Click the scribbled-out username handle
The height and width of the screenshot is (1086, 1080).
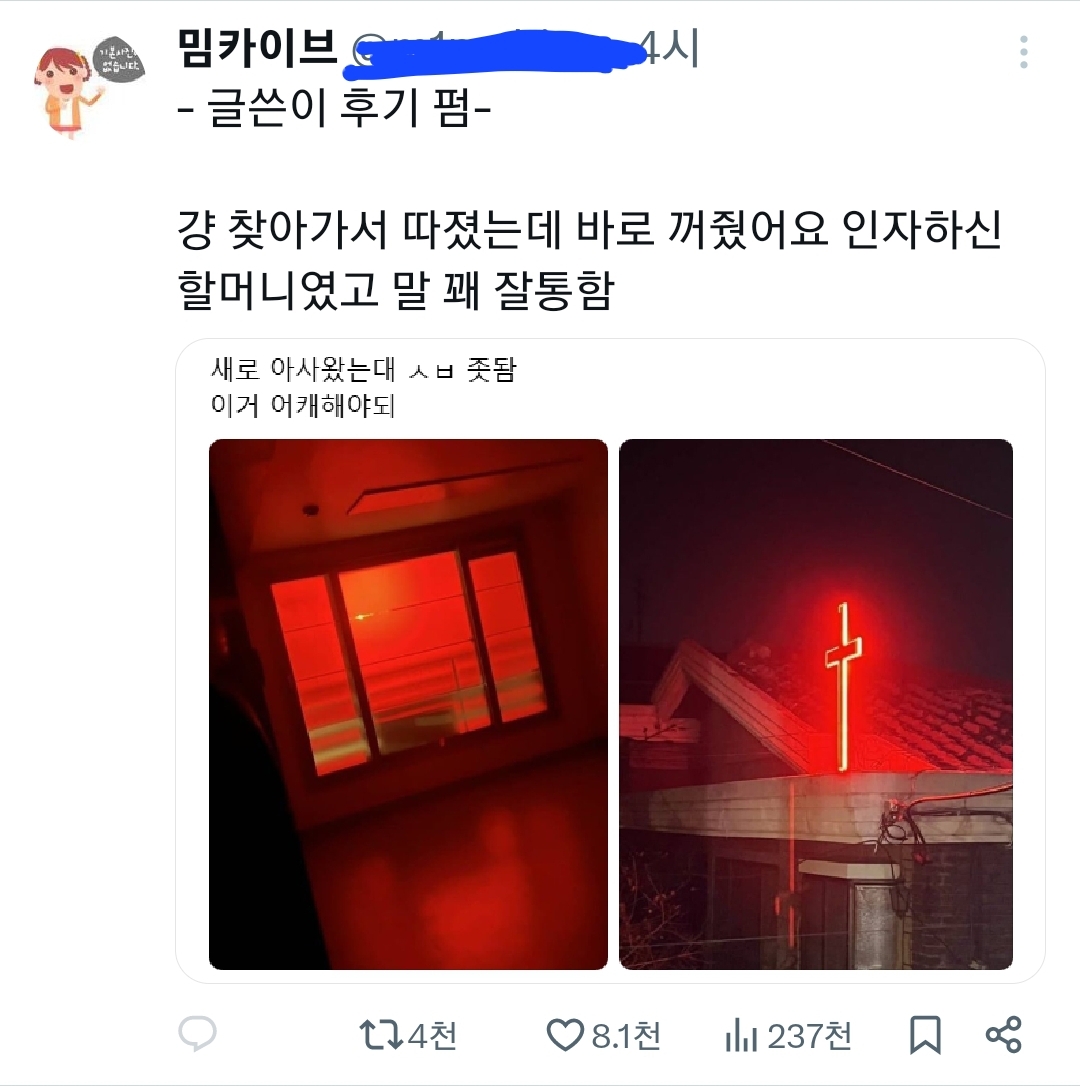(492, 51)
